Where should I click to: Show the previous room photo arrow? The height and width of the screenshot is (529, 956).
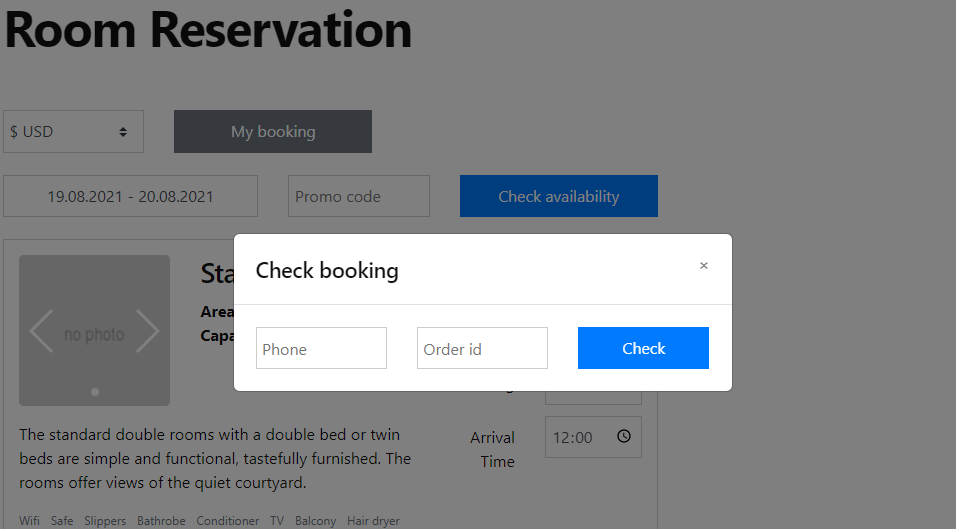[41, 331]
